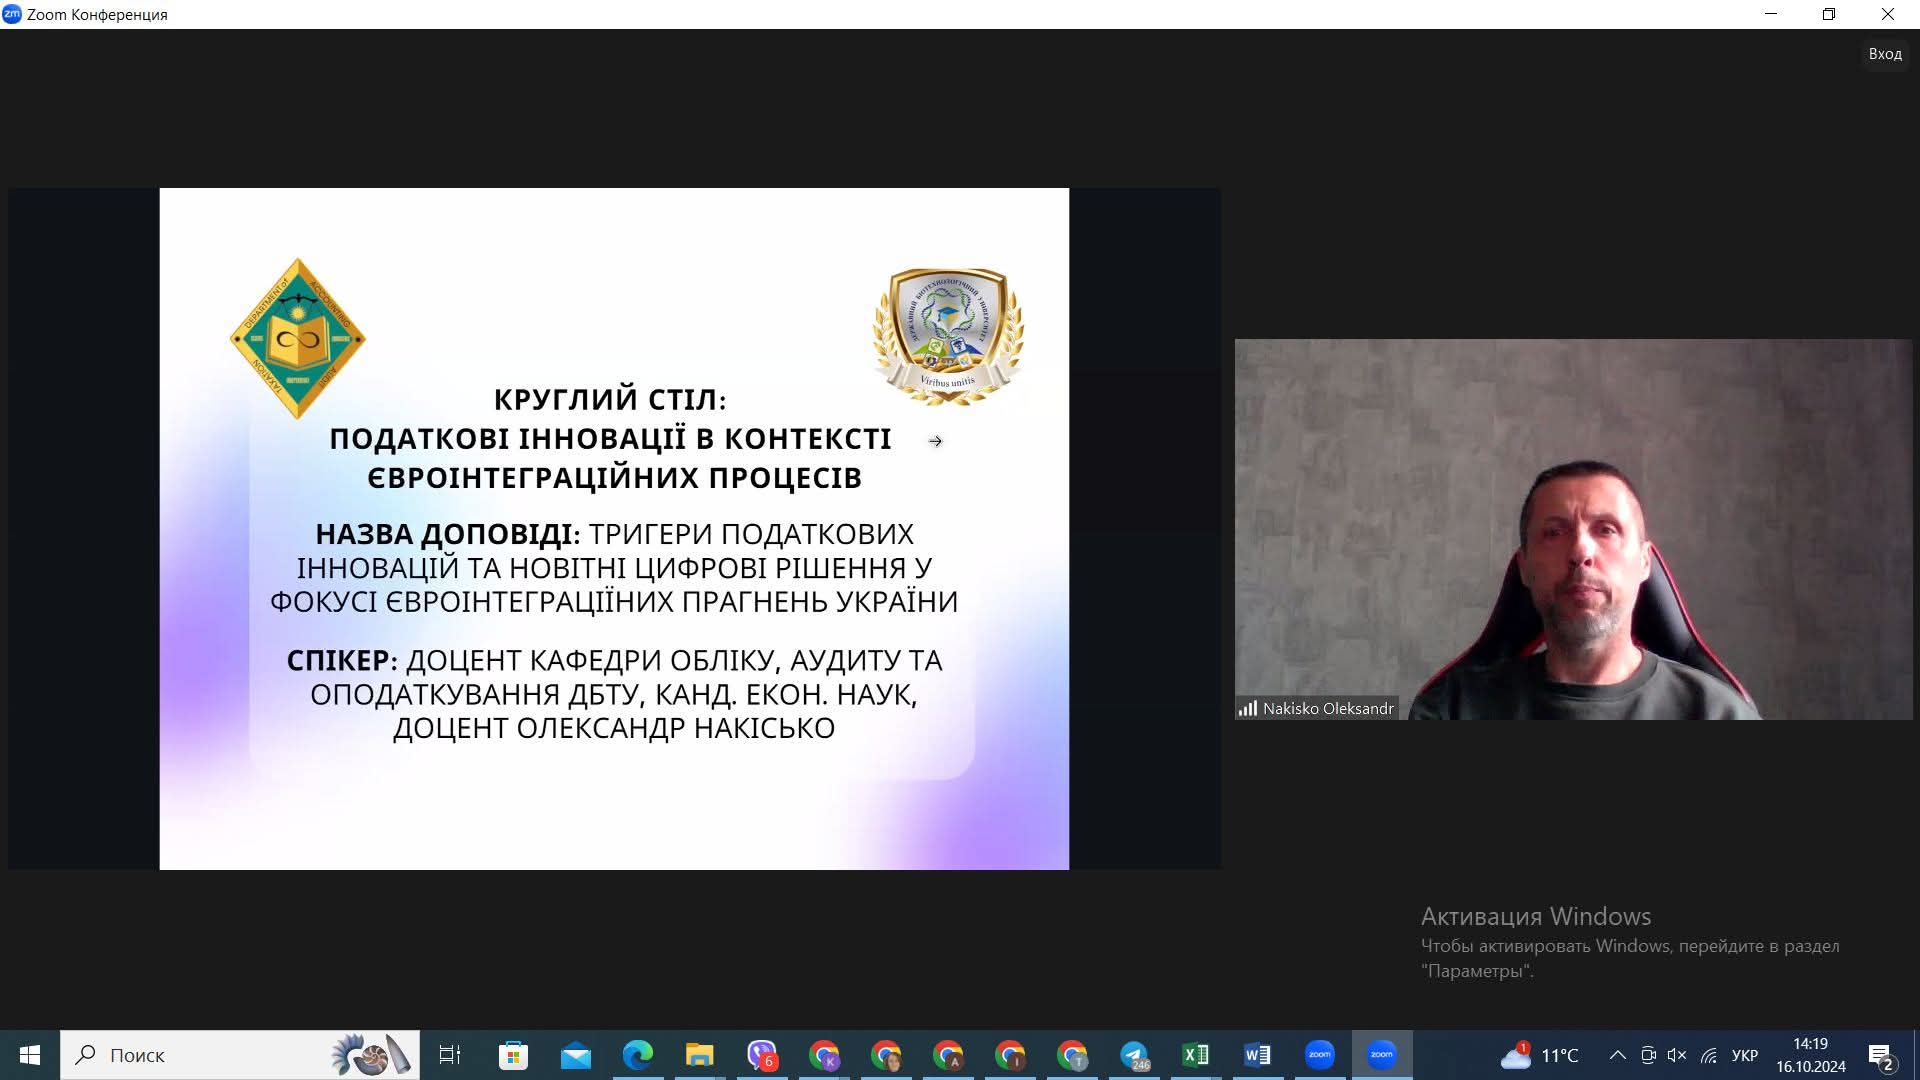The image size is (1920, 1080).
Task: Open the 11°C weather widget
Action: 1540,1055
